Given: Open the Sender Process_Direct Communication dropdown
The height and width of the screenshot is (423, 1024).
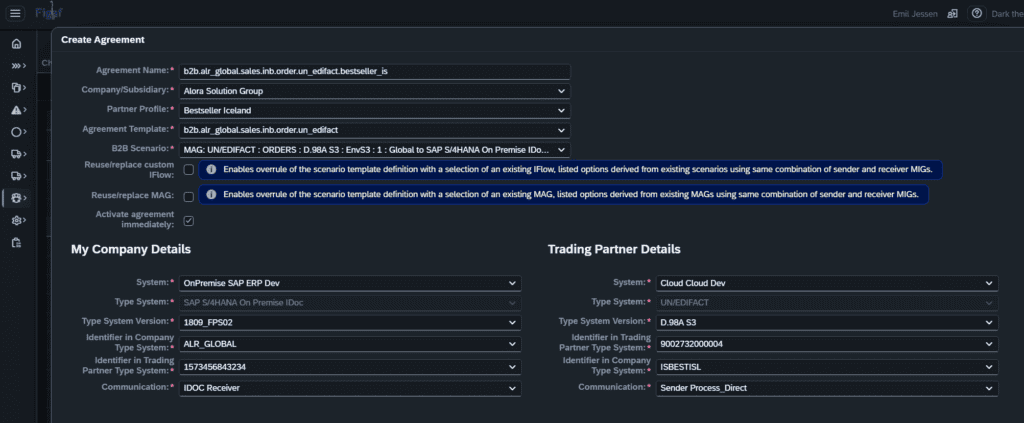Looking at the screenshot, I should point(827,388).
